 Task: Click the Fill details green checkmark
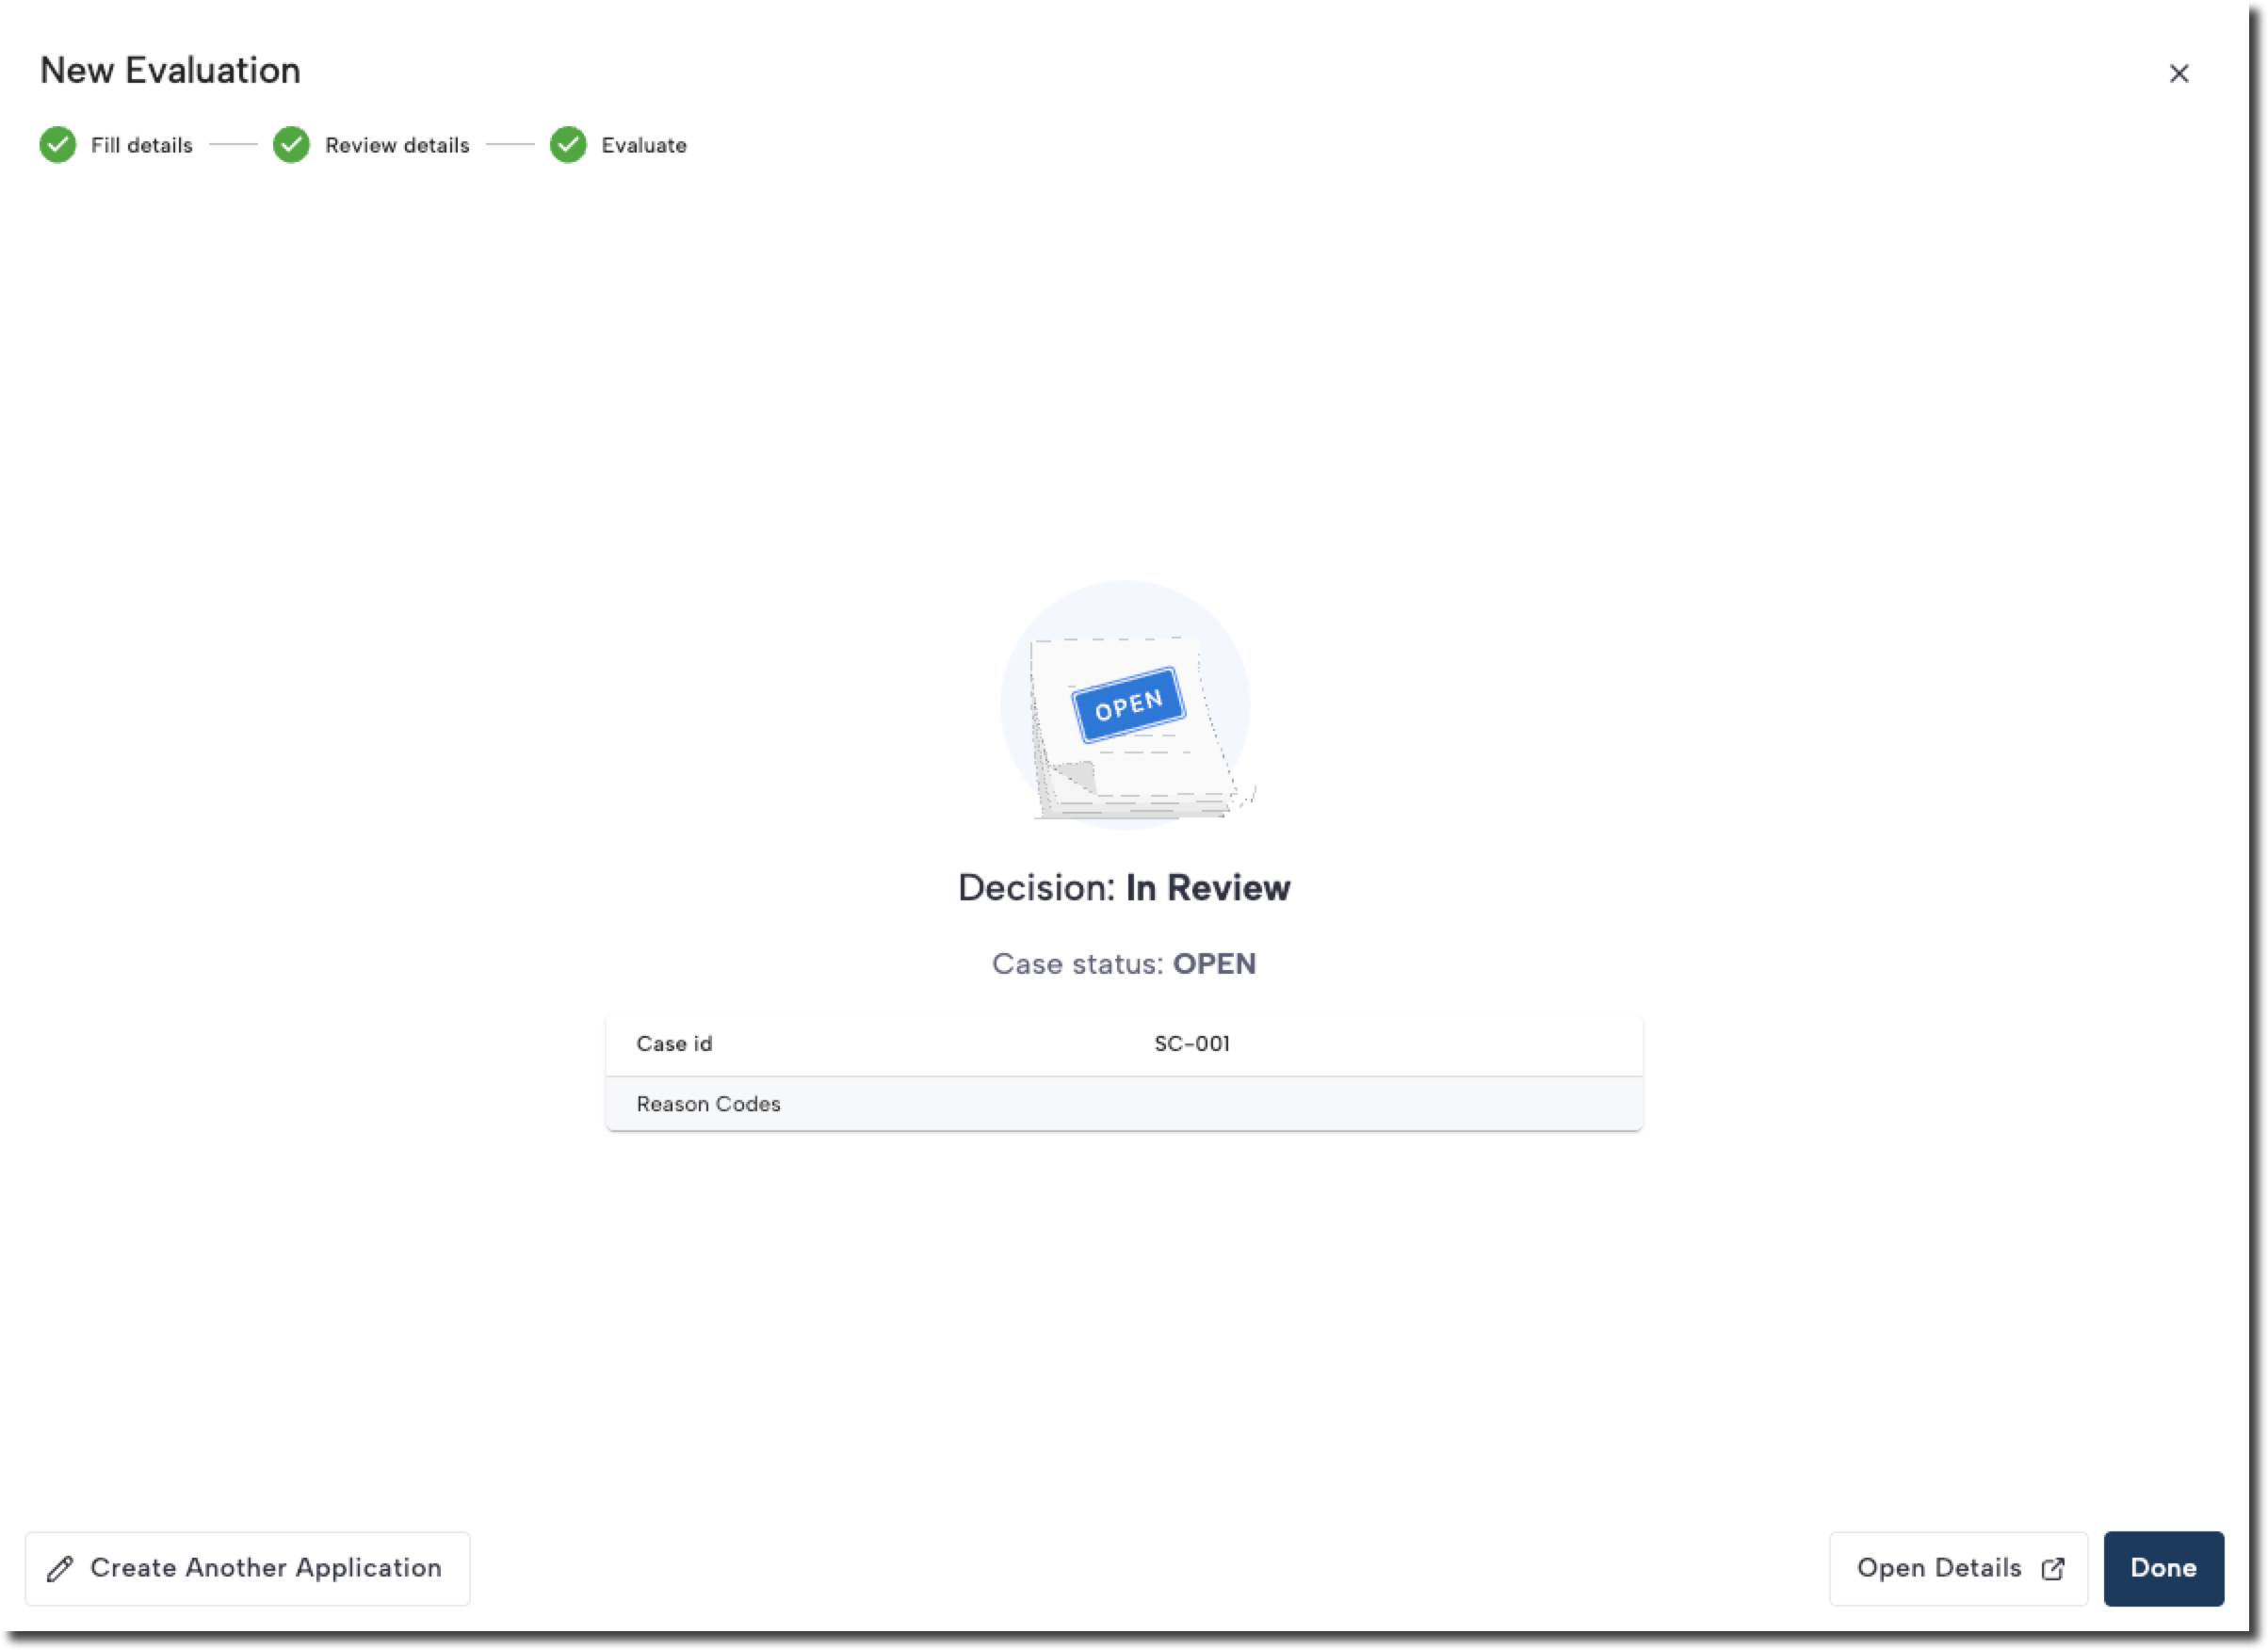[58, 145]
